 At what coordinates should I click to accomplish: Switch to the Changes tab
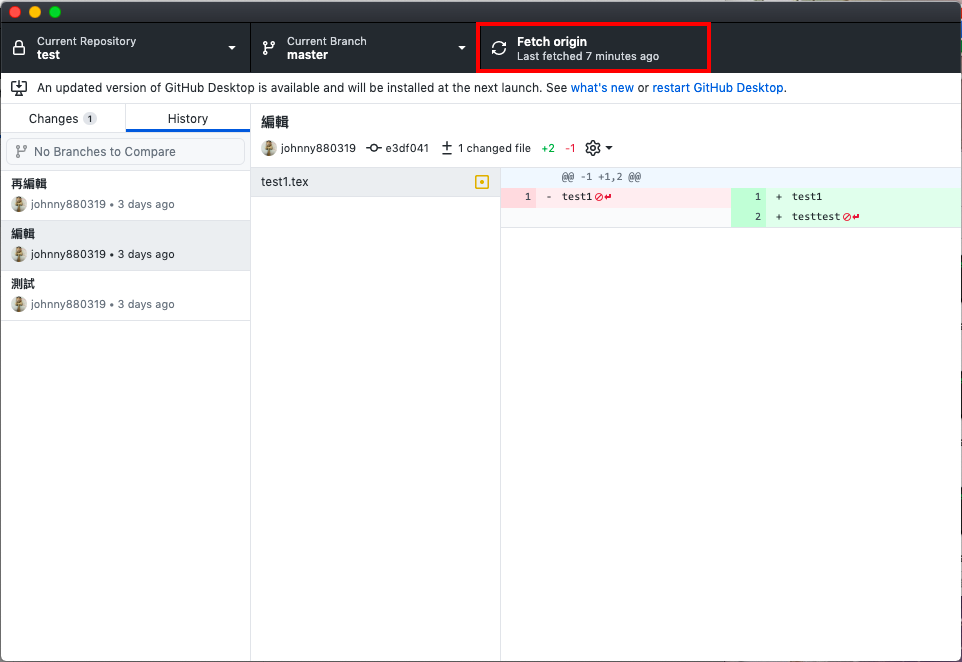click(x=62, y=119)
